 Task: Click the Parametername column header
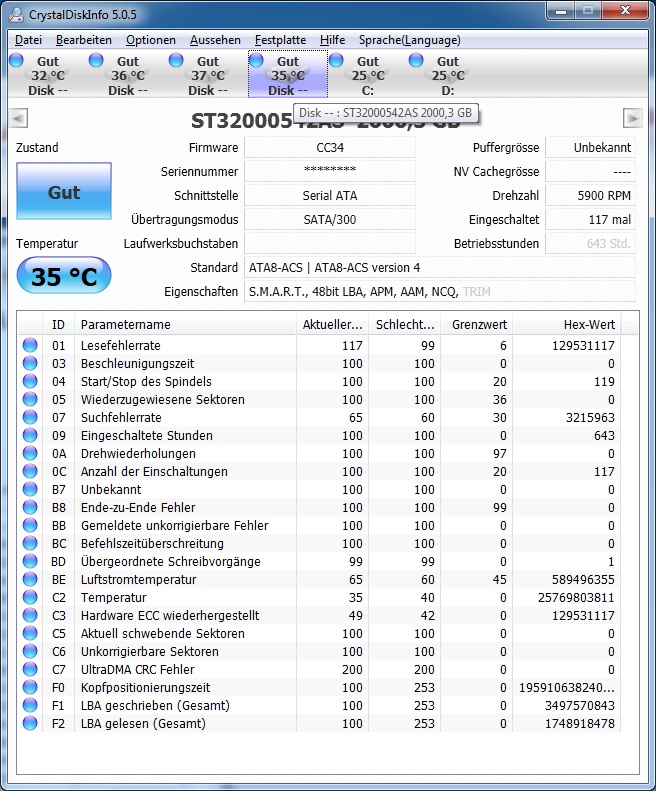coord(185,324)
